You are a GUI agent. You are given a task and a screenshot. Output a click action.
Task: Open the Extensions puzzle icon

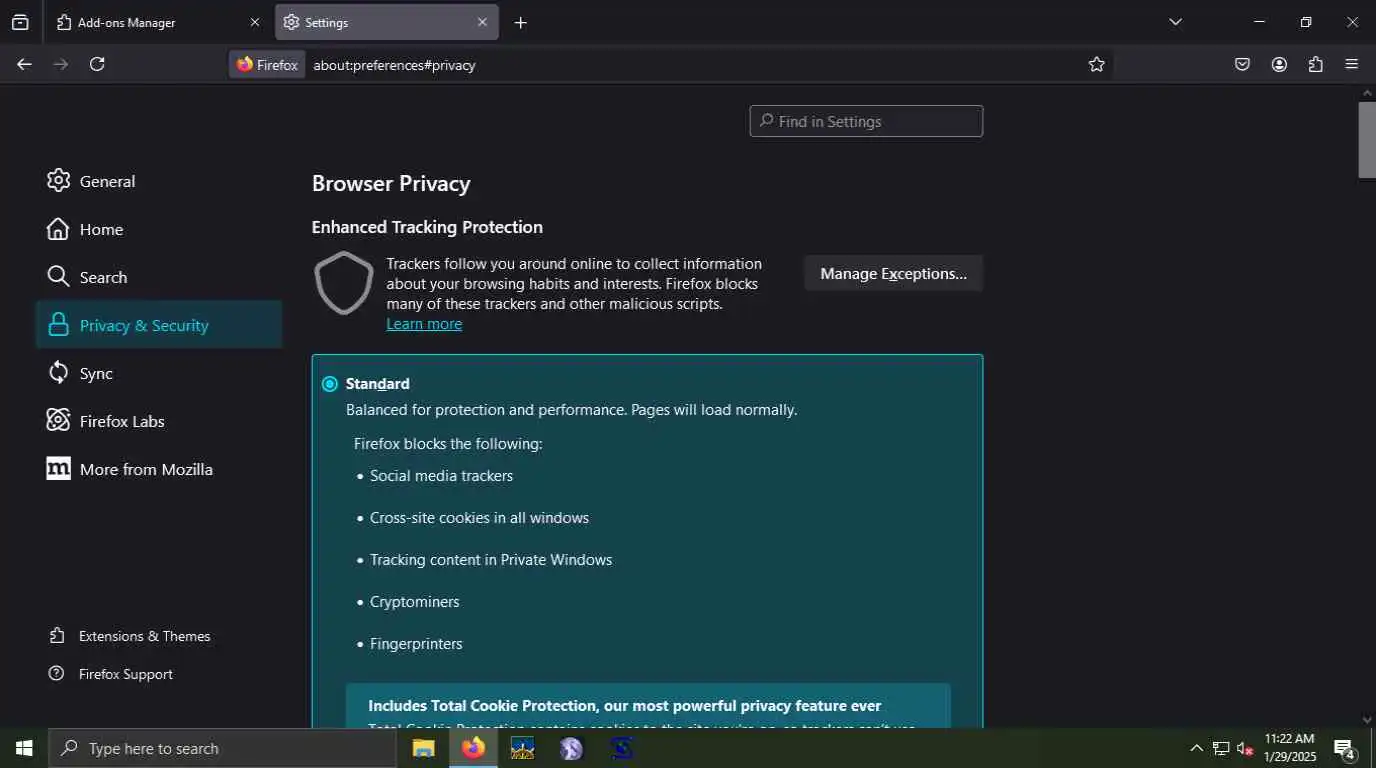(x=1315, y=64)
